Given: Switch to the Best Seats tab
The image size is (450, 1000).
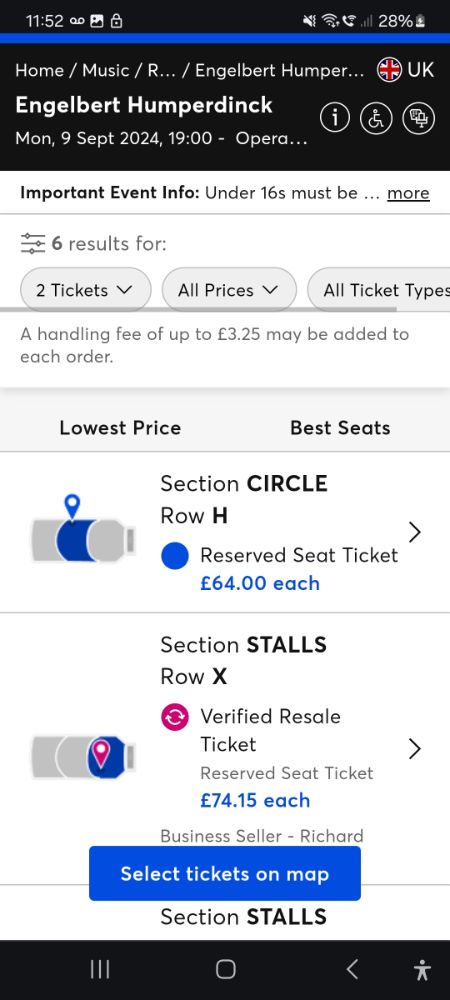Looking at the screenshot, I should tap(340, 428).
